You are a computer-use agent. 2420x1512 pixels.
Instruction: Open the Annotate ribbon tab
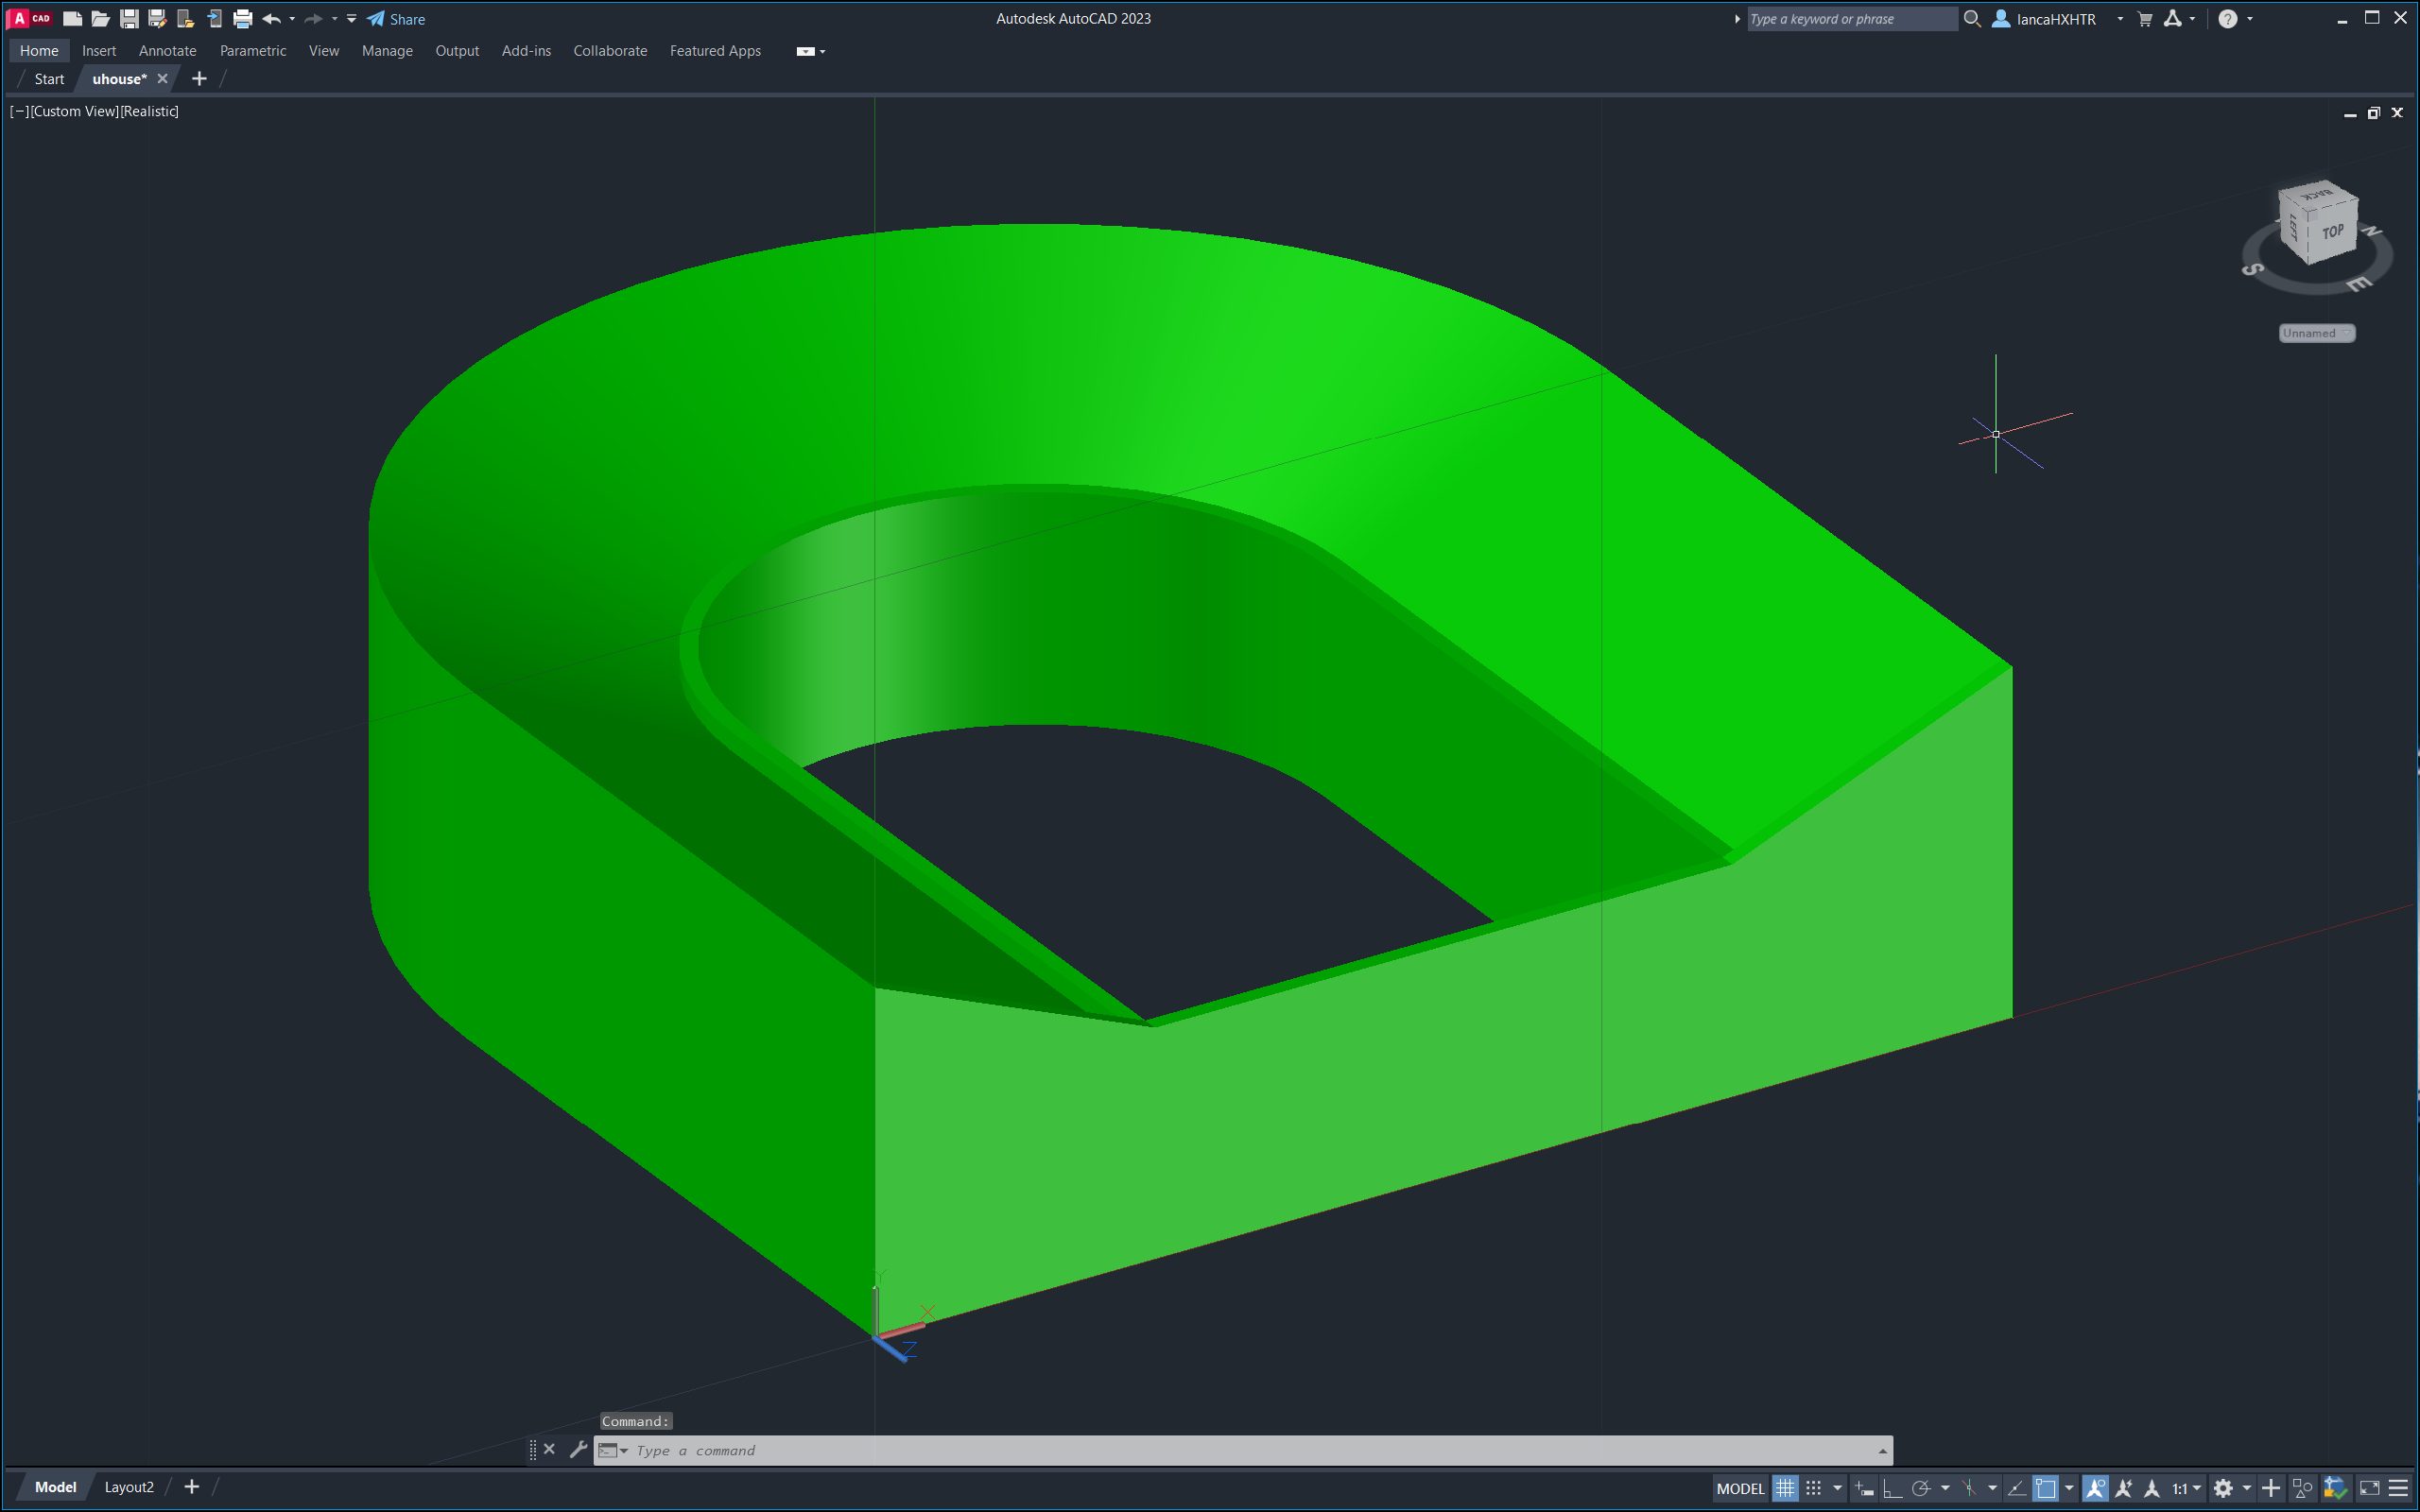coord(167,51)
